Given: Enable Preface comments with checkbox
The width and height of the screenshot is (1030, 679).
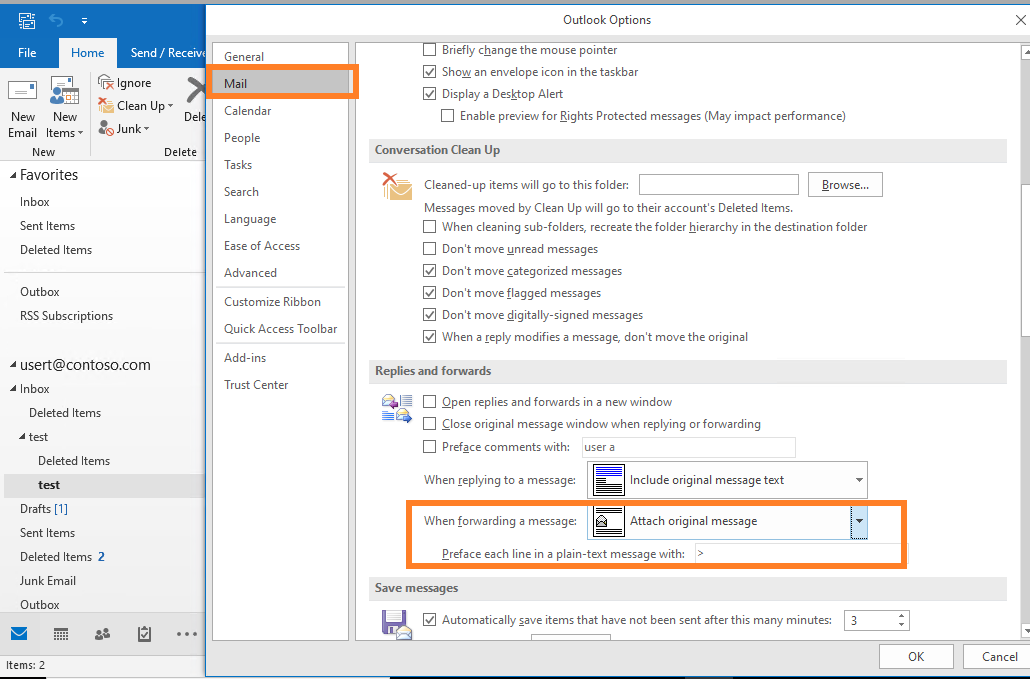Looking at the screenshot, I should tap(430, 447).
